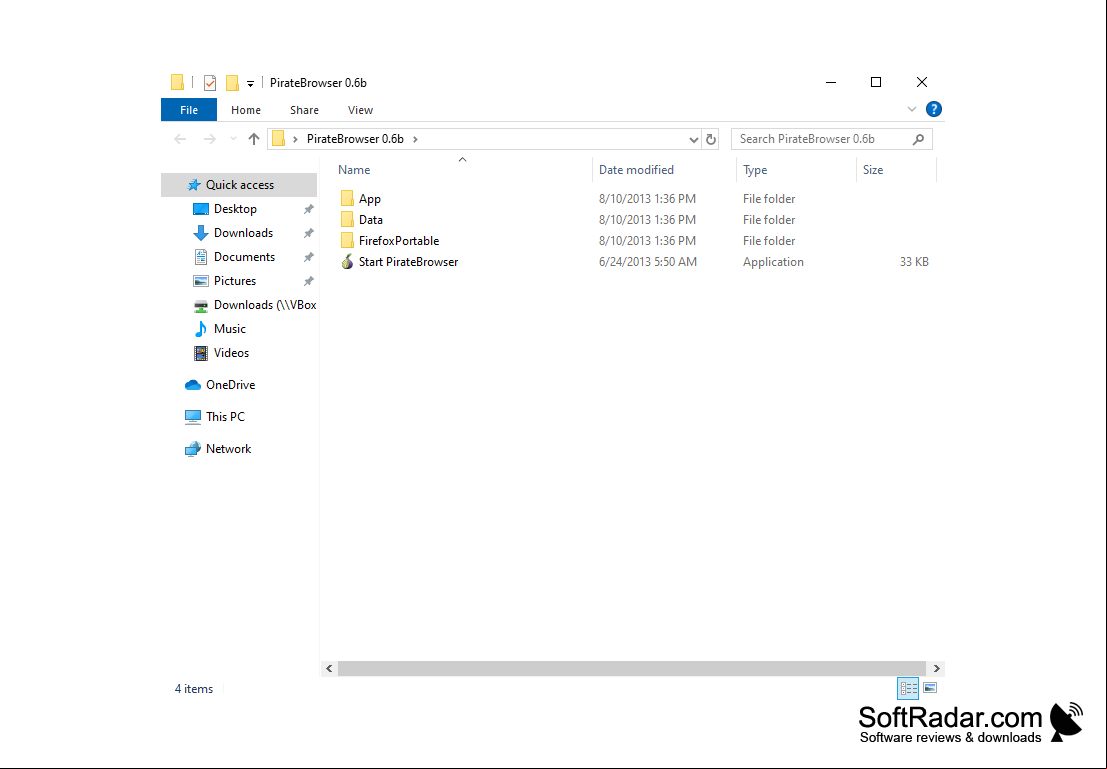Open Music in the navigation pane
1107x769 pixels.
229,329
